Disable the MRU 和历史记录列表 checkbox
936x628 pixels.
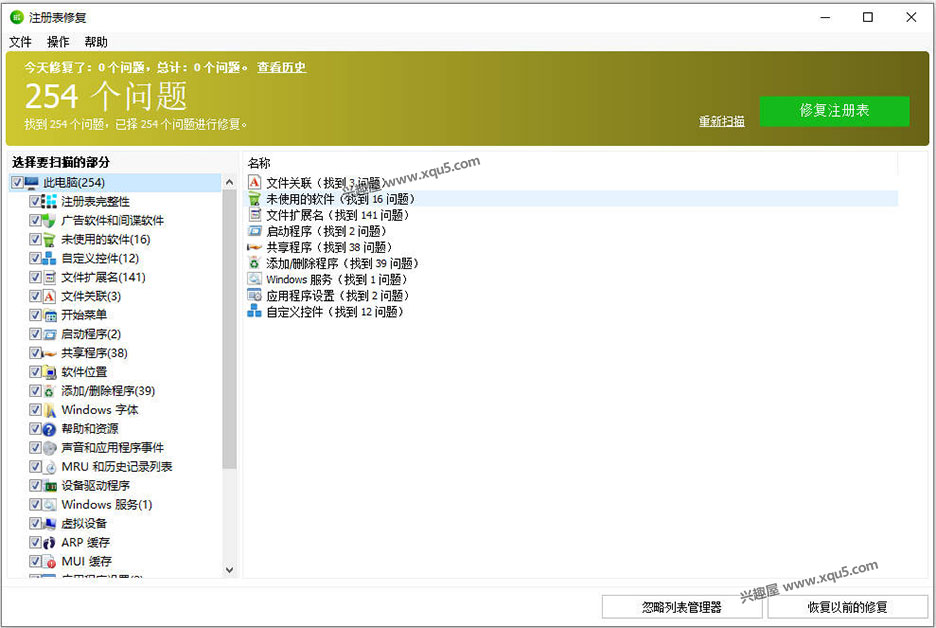click(x=36, y=466)
